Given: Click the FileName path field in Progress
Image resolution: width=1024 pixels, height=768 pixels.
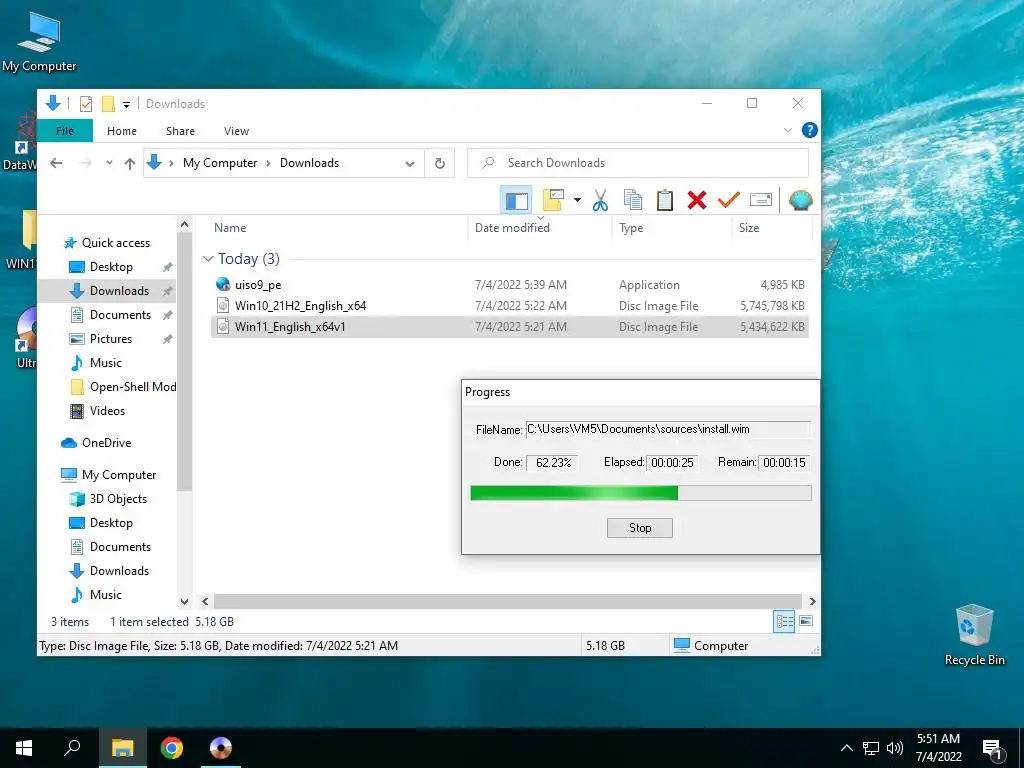Looking at the screenshot, I should coord(668,429).
